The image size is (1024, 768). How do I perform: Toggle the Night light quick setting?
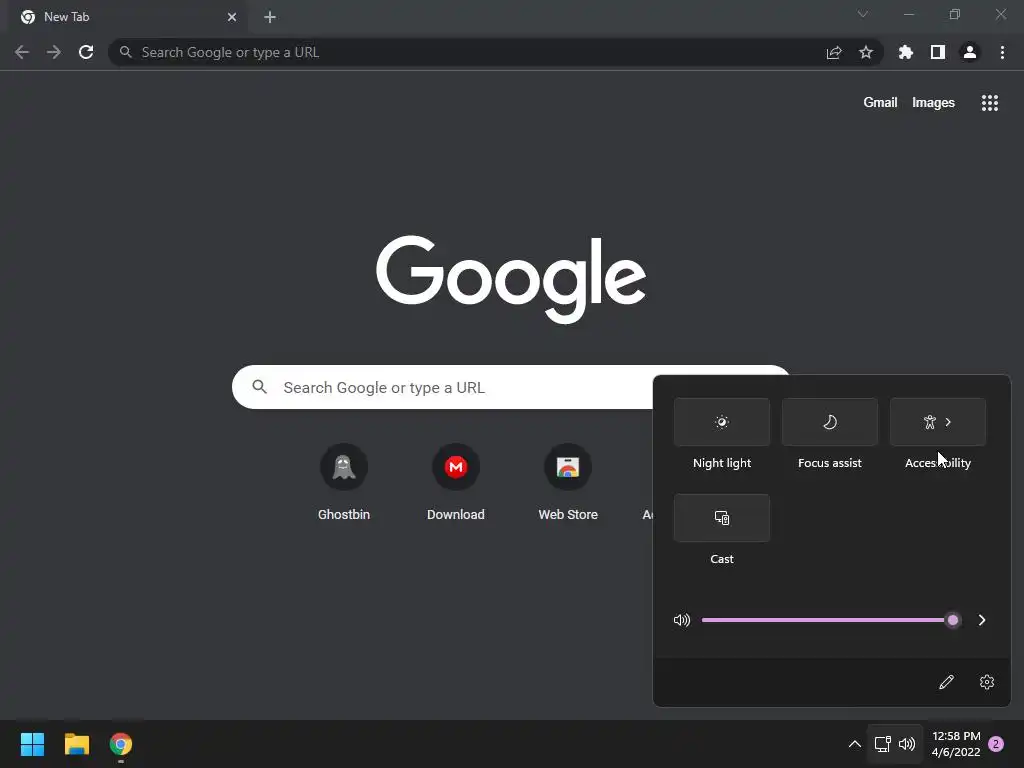pyautogui.click(x=722, y=422)
